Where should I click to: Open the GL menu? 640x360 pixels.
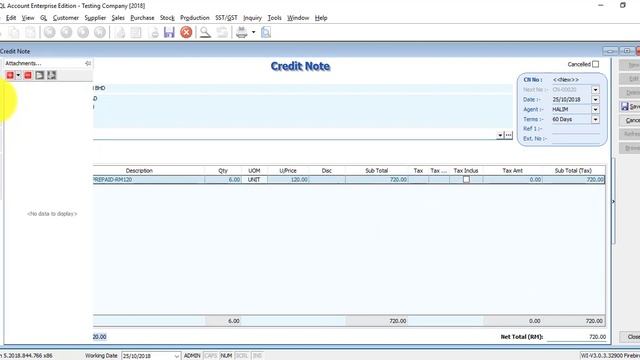pyautogui.click(x=44, y=18)
